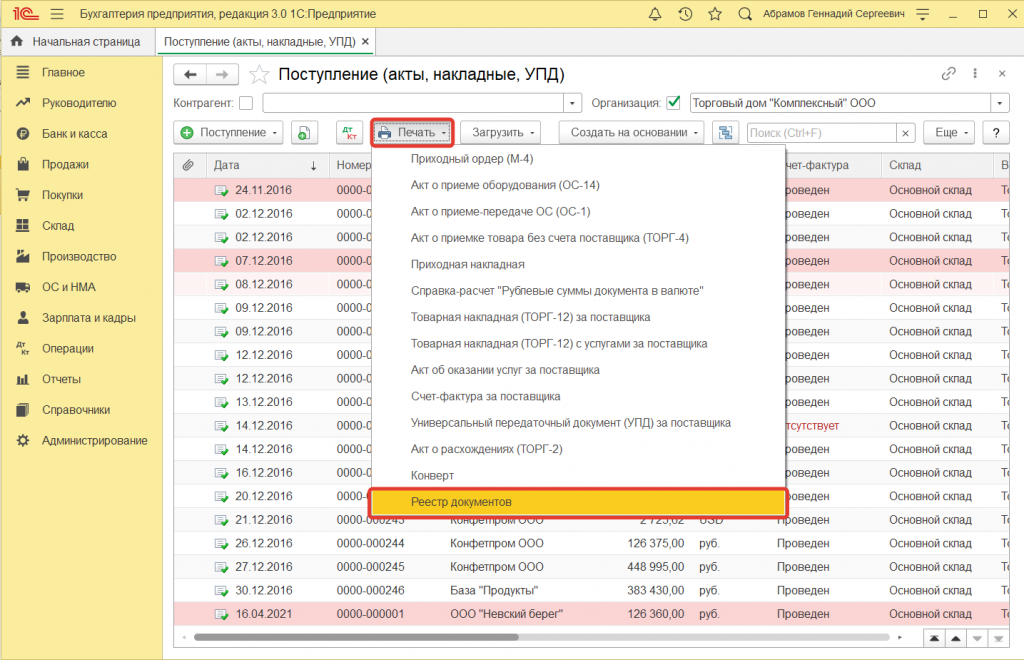Click the Поступление create button
The width and height of the screenshot is (1024, 660).
[230, 133]
